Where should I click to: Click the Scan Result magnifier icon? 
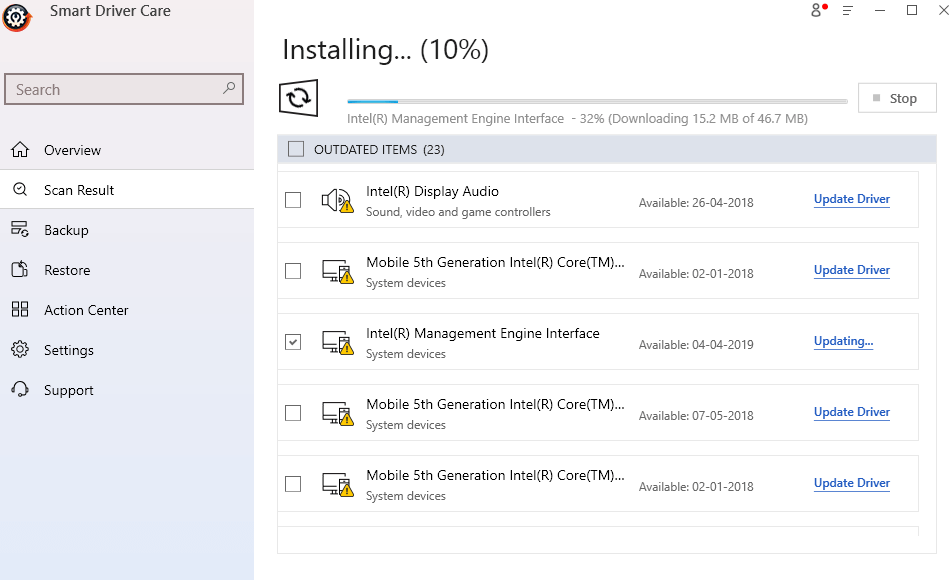tap(20, 190)
